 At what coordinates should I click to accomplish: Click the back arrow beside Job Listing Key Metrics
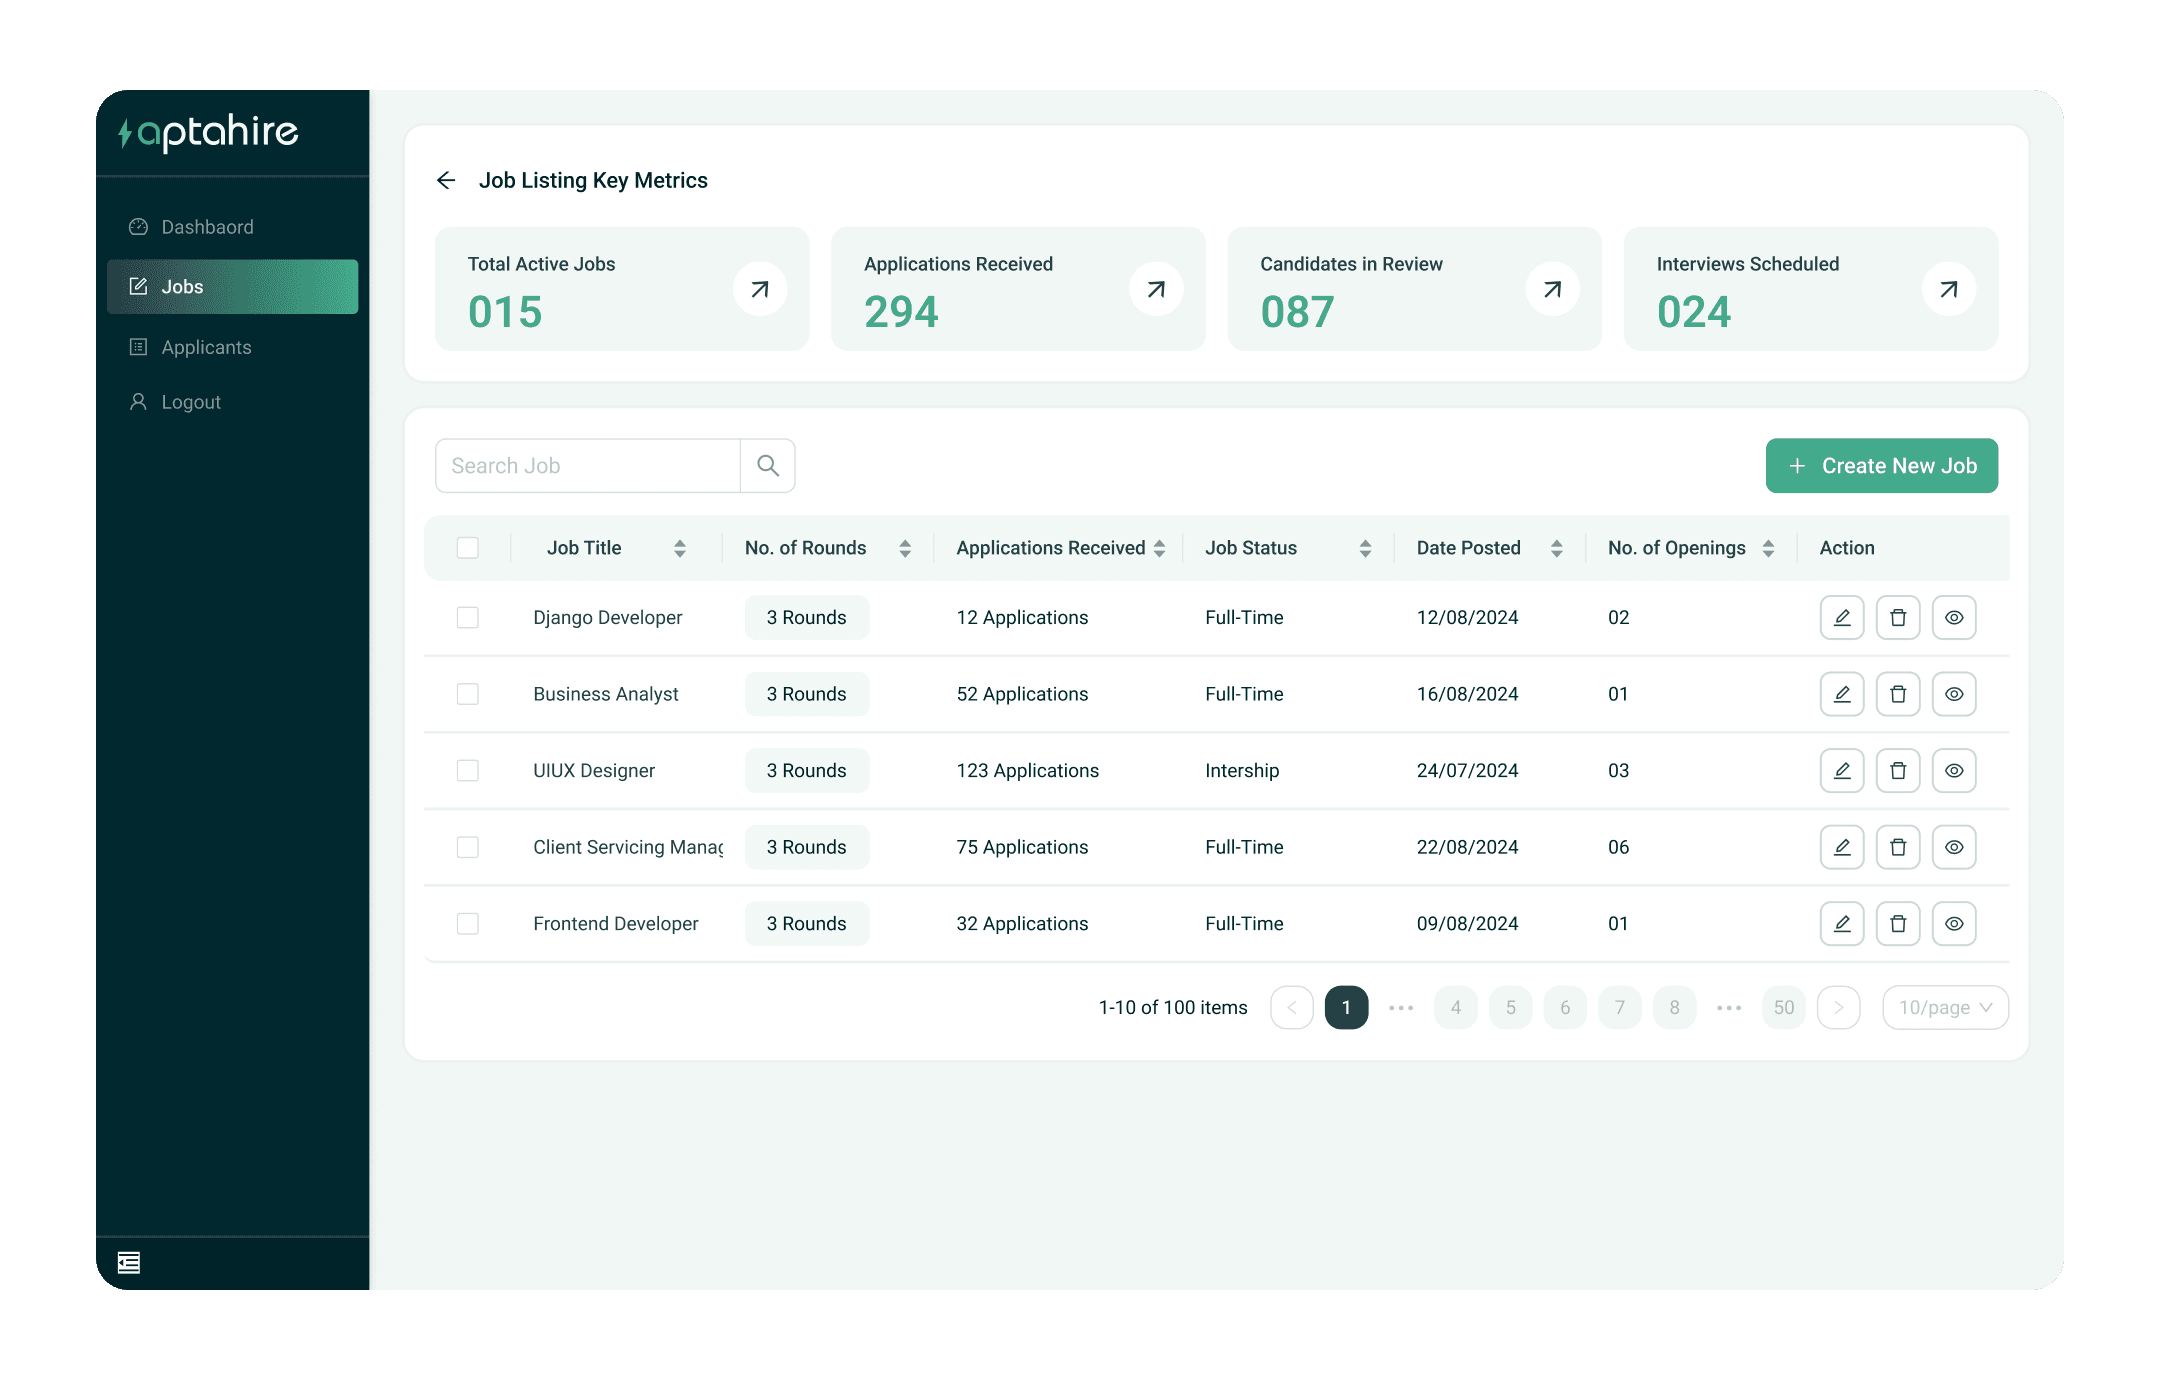[446, 180]
